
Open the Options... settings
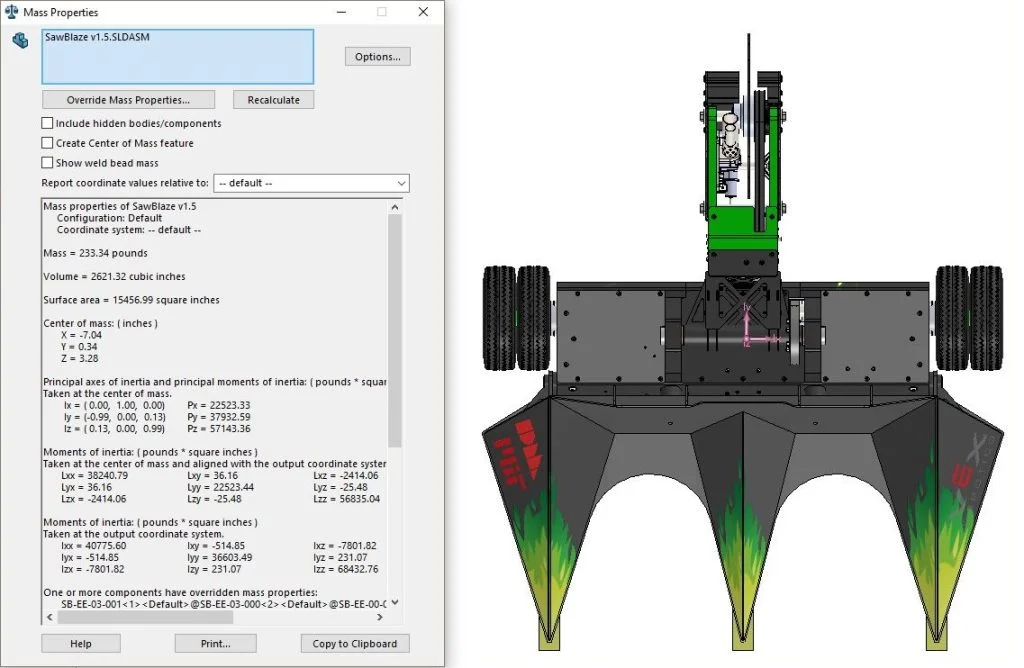[377, 57]
